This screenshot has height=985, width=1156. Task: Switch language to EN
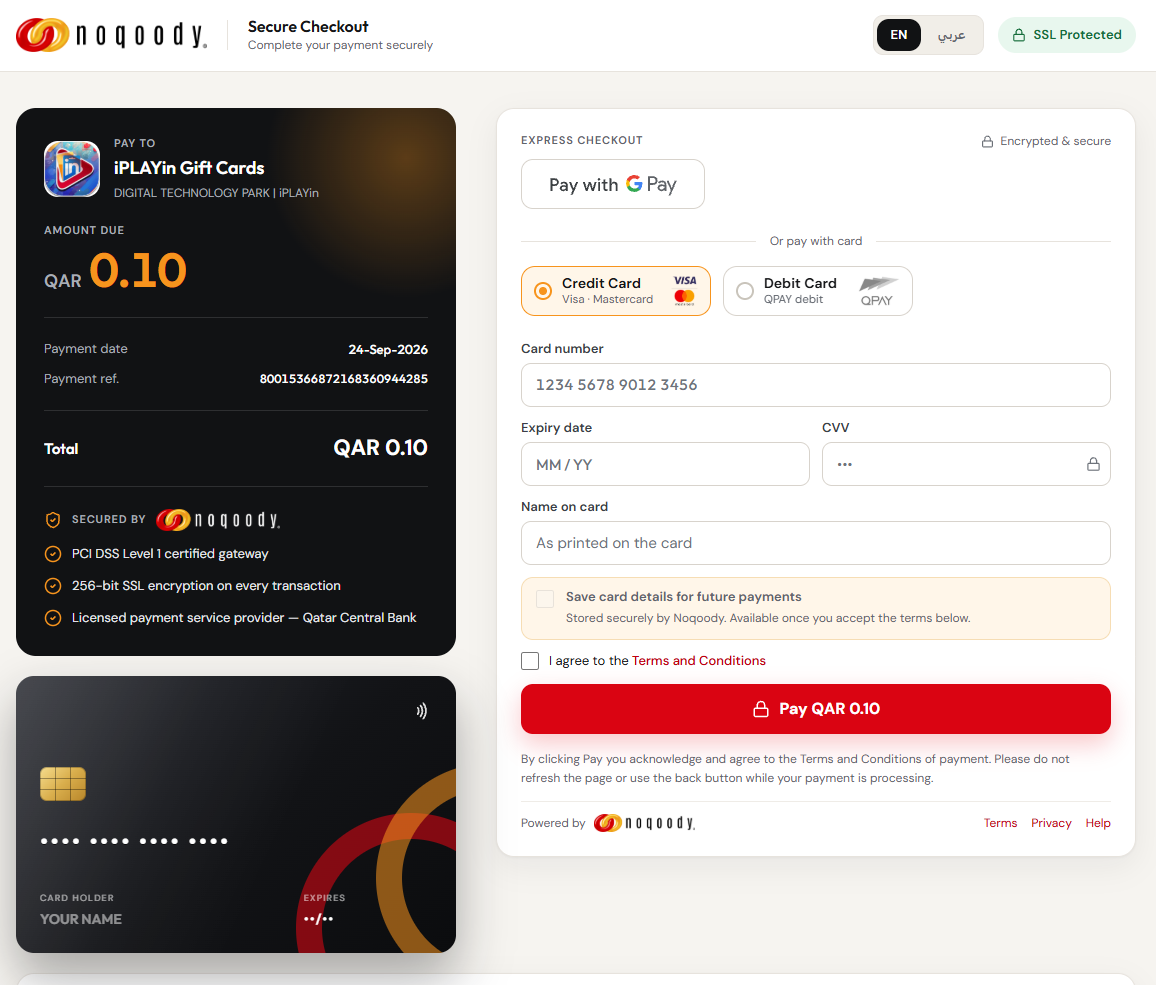point(898,35)
